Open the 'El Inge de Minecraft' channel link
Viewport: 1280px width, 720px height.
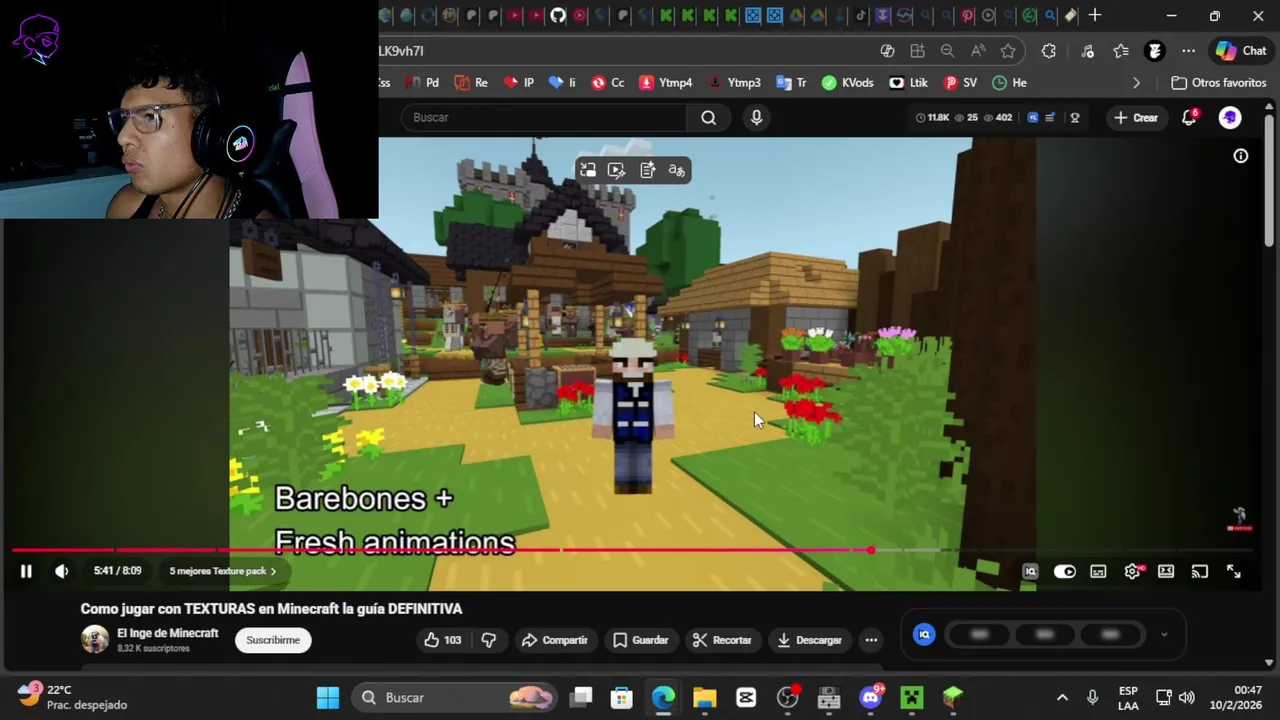[168, 633]
